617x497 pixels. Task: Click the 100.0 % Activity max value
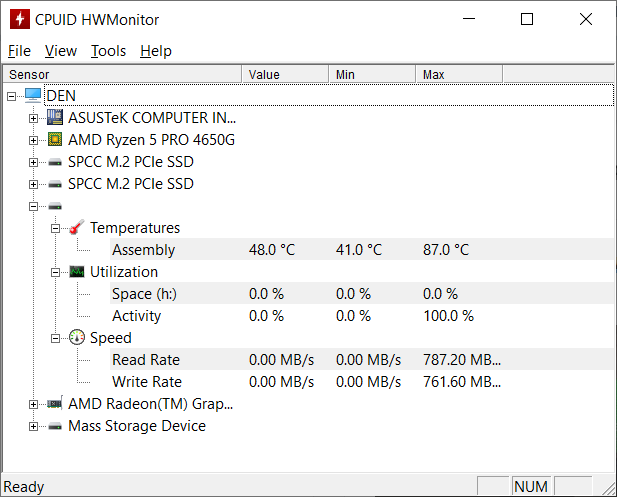[x=448, y=316]
